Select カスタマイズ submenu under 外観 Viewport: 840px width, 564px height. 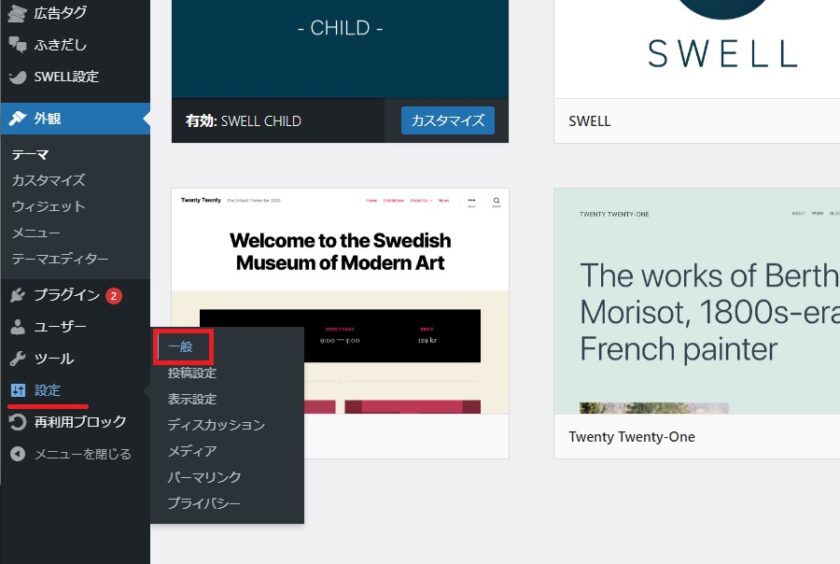48,181
